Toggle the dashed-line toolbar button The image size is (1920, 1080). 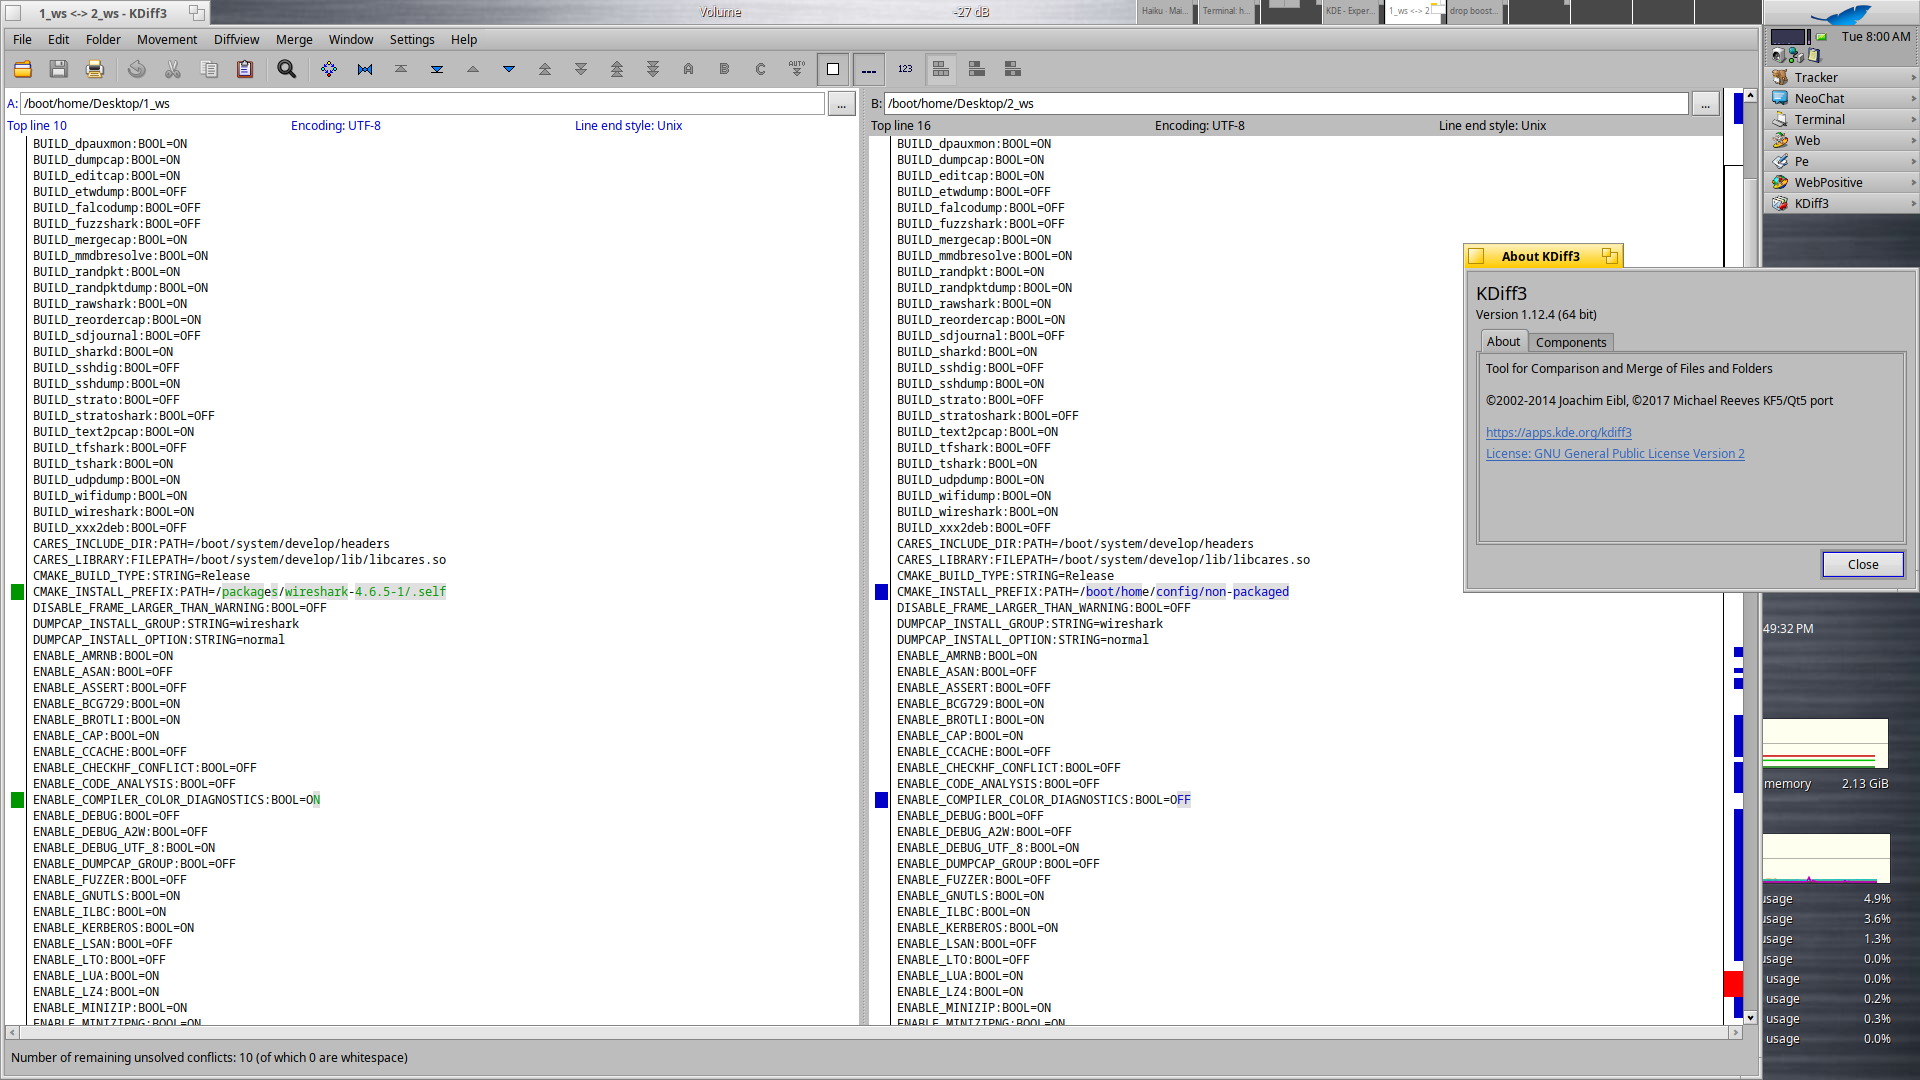tap(869, 69)
